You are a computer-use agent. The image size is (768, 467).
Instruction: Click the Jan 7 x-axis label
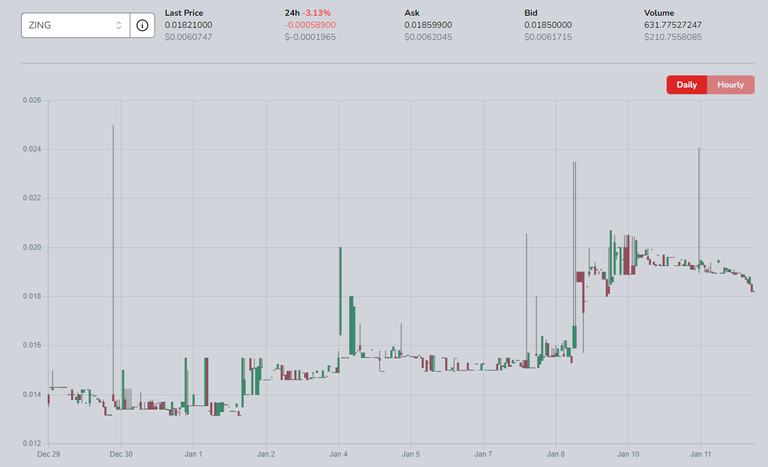(483, 454)
